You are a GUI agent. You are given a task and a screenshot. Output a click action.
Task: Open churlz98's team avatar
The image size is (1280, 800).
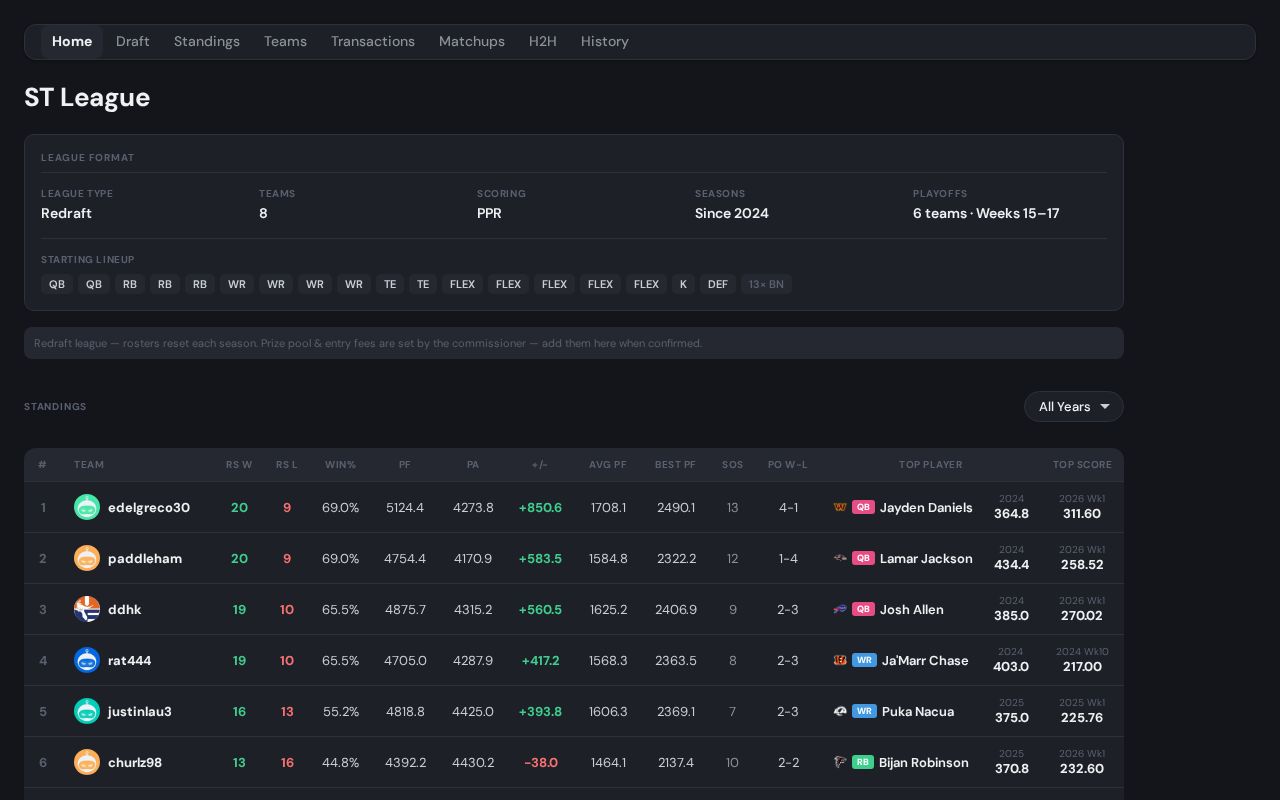pos(87,762)
